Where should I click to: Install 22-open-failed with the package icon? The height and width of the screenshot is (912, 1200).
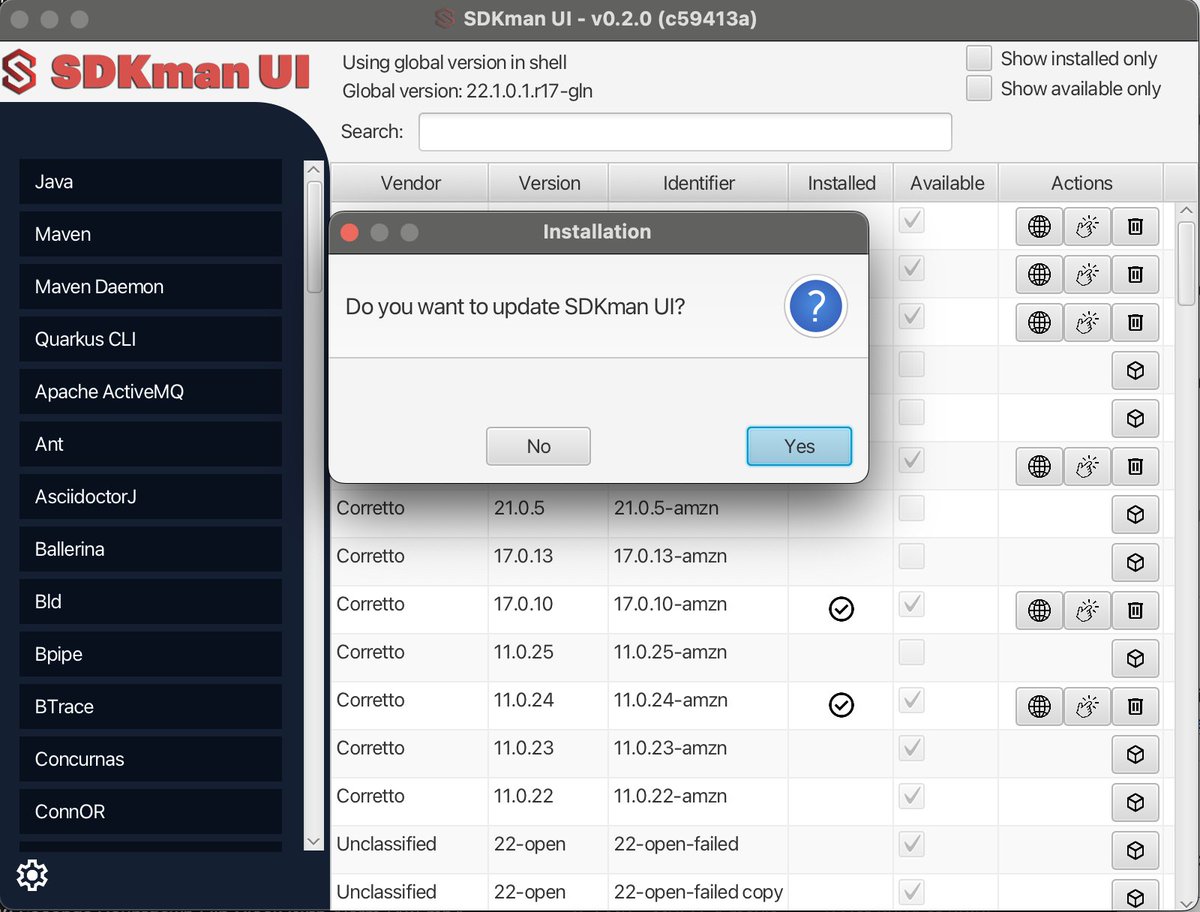point(1135,850)
